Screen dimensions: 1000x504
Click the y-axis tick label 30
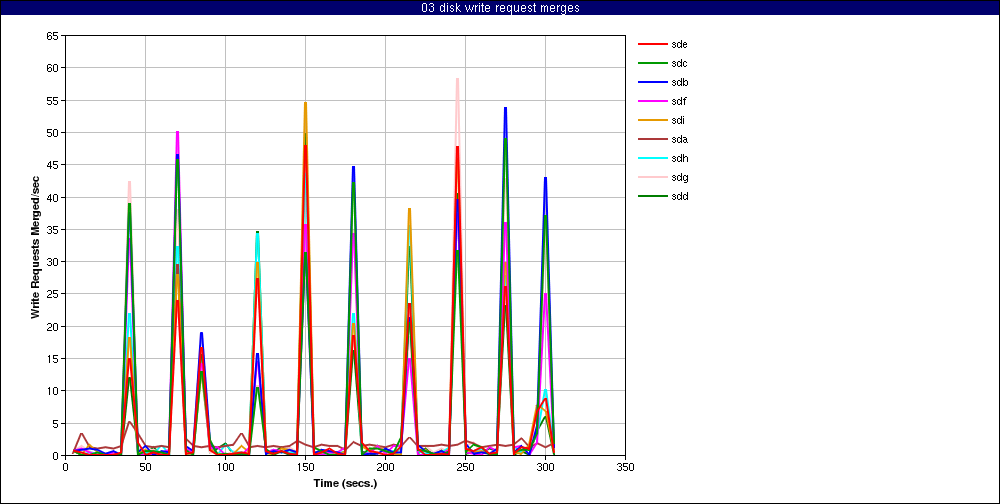52,262
